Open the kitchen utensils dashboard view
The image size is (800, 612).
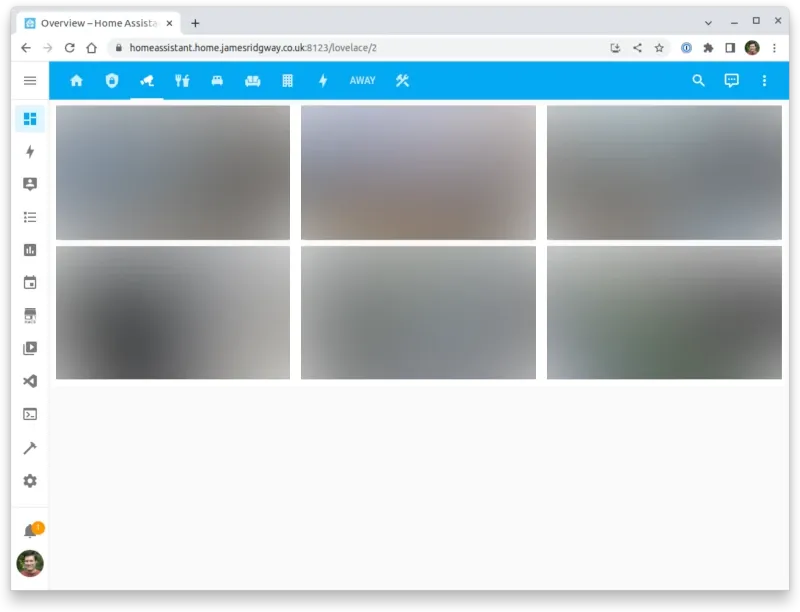182,81
